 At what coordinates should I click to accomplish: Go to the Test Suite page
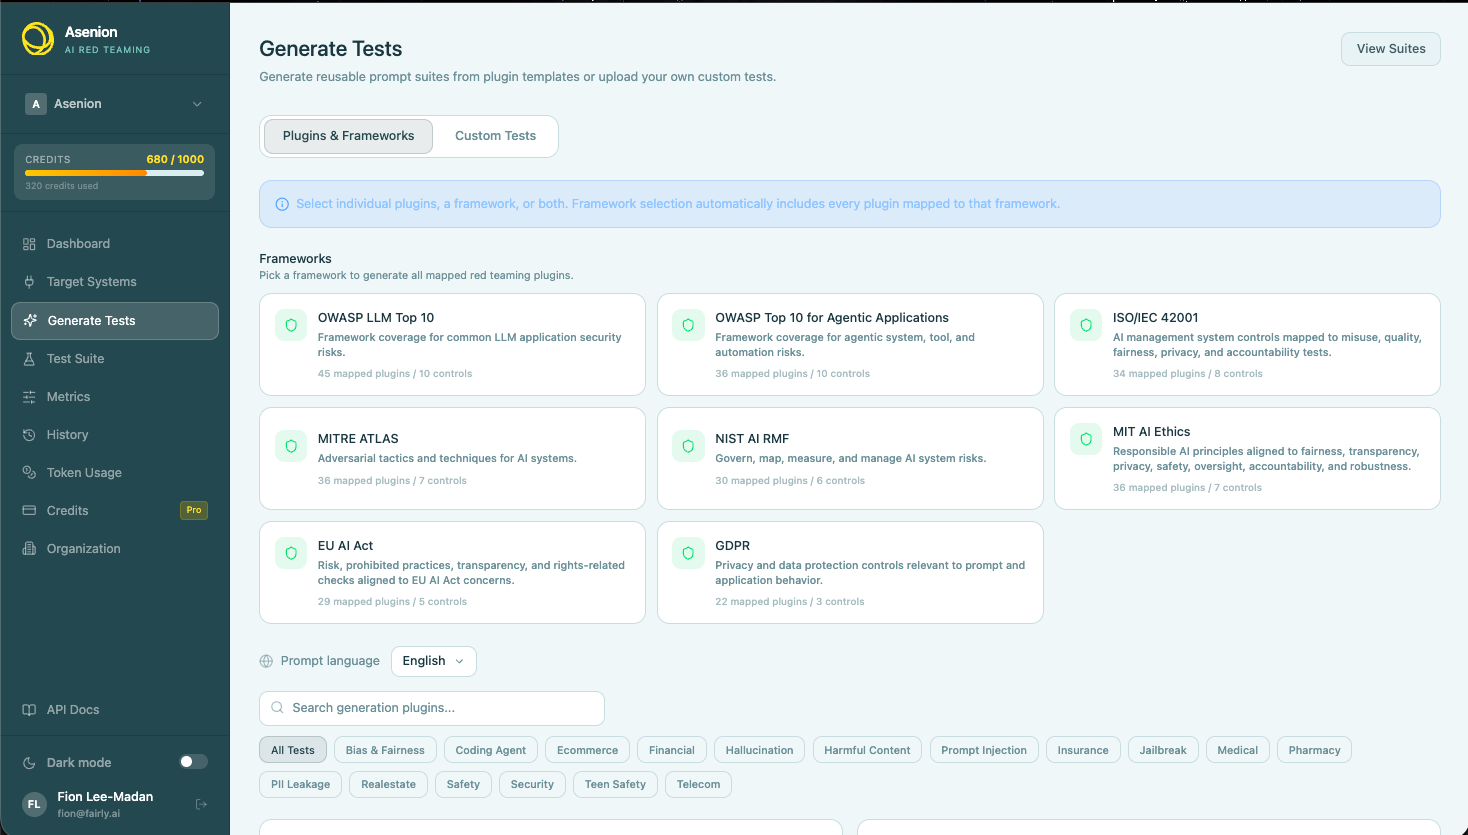tap(115, 359)
